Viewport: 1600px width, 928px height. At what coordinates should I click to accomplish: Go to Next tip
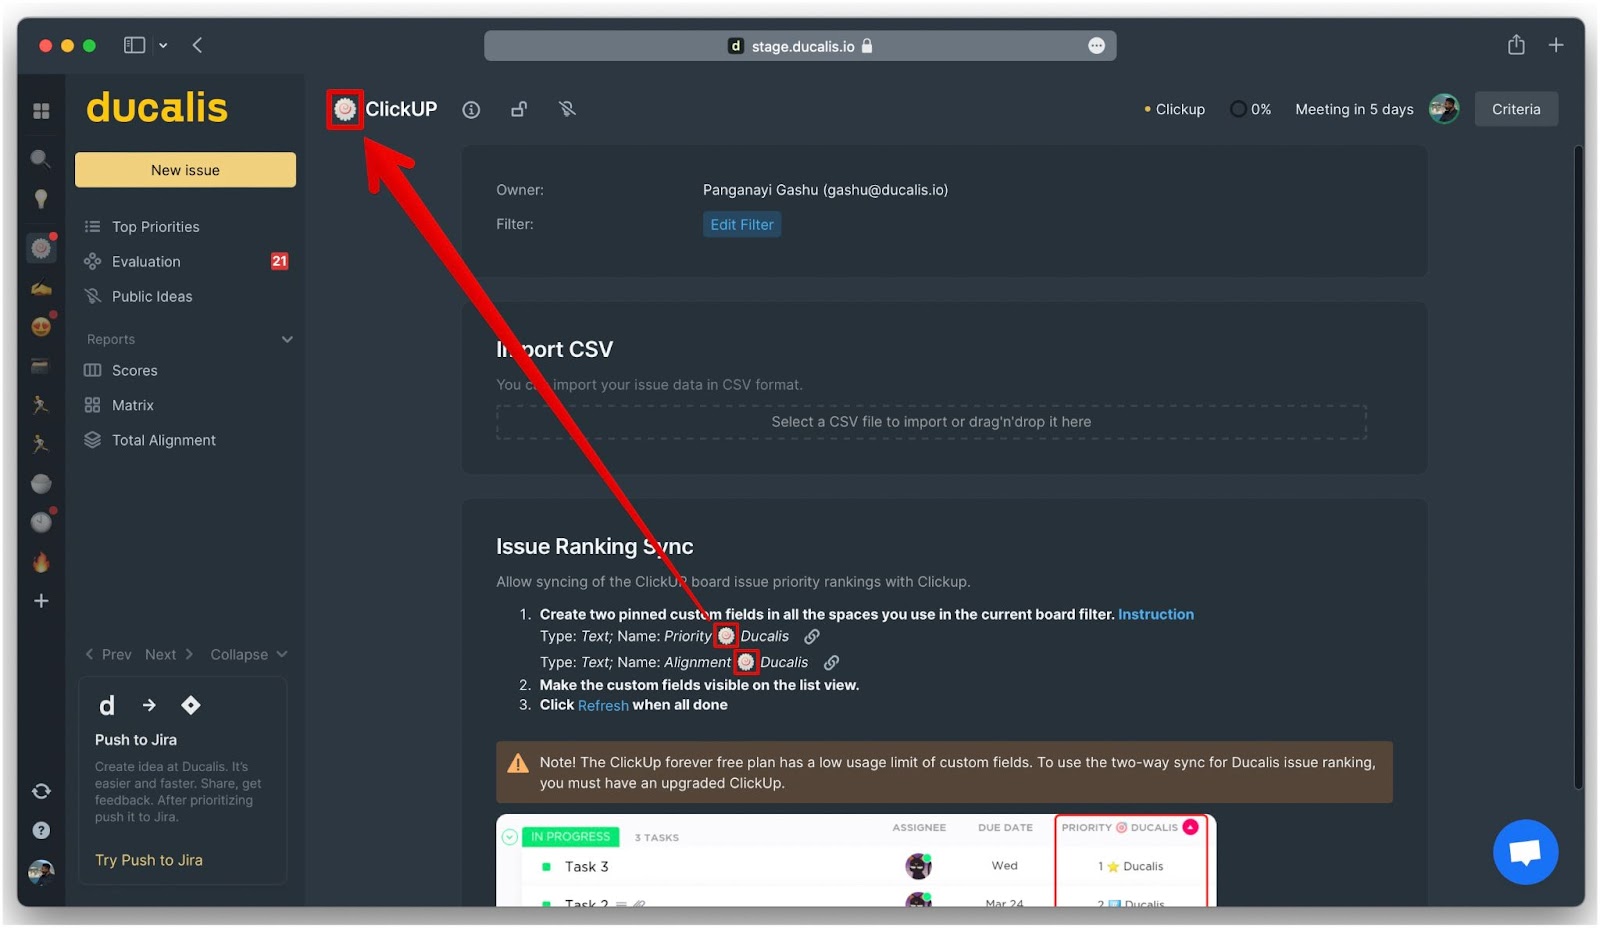[168, 654]
